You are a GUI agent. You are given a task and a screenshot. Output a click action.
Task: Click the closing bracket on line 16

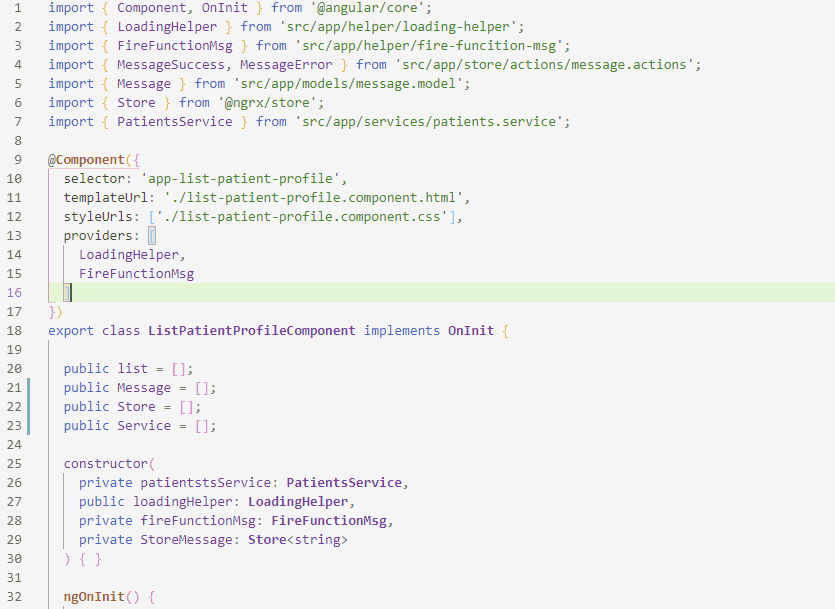[67, 293]
